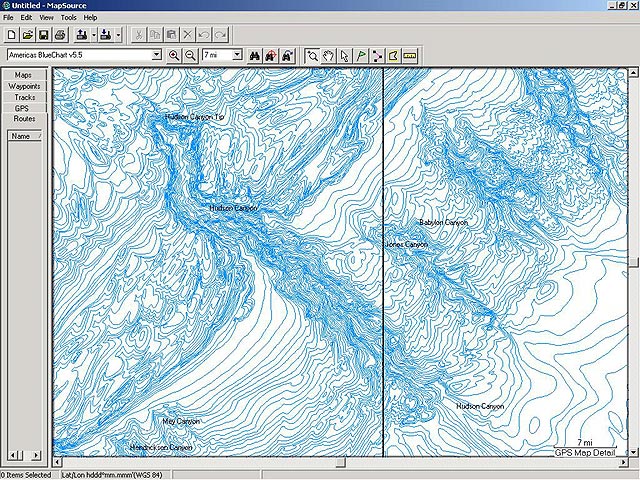The width and height of the screenshot is (640, 480).
Task: Click the horizontal map scrollbar thumb
Action: pos(339,463)
